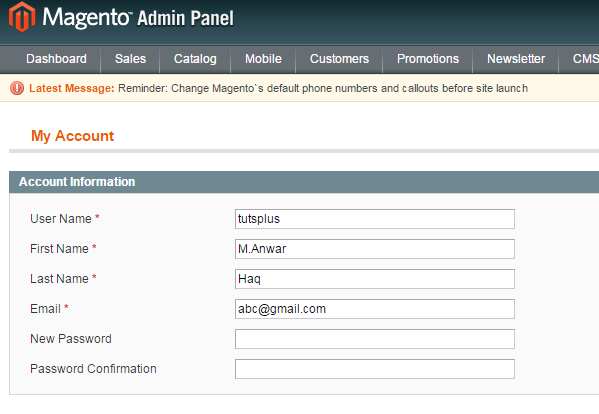Focus the First Name field
599x414 pixels.
pyautogui.click(x=375, y=249)
